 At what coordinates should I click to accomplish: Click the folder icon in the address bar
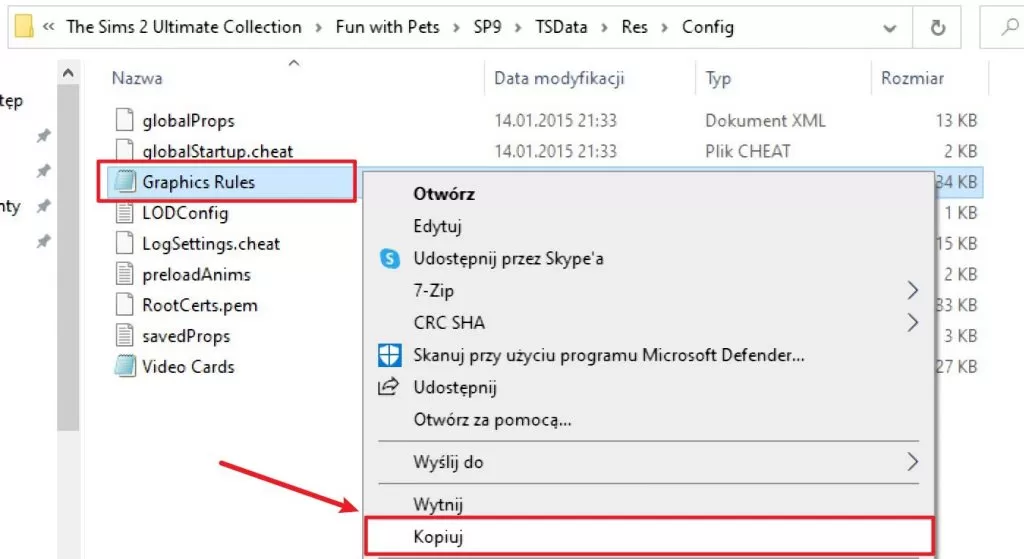(24, 27)
